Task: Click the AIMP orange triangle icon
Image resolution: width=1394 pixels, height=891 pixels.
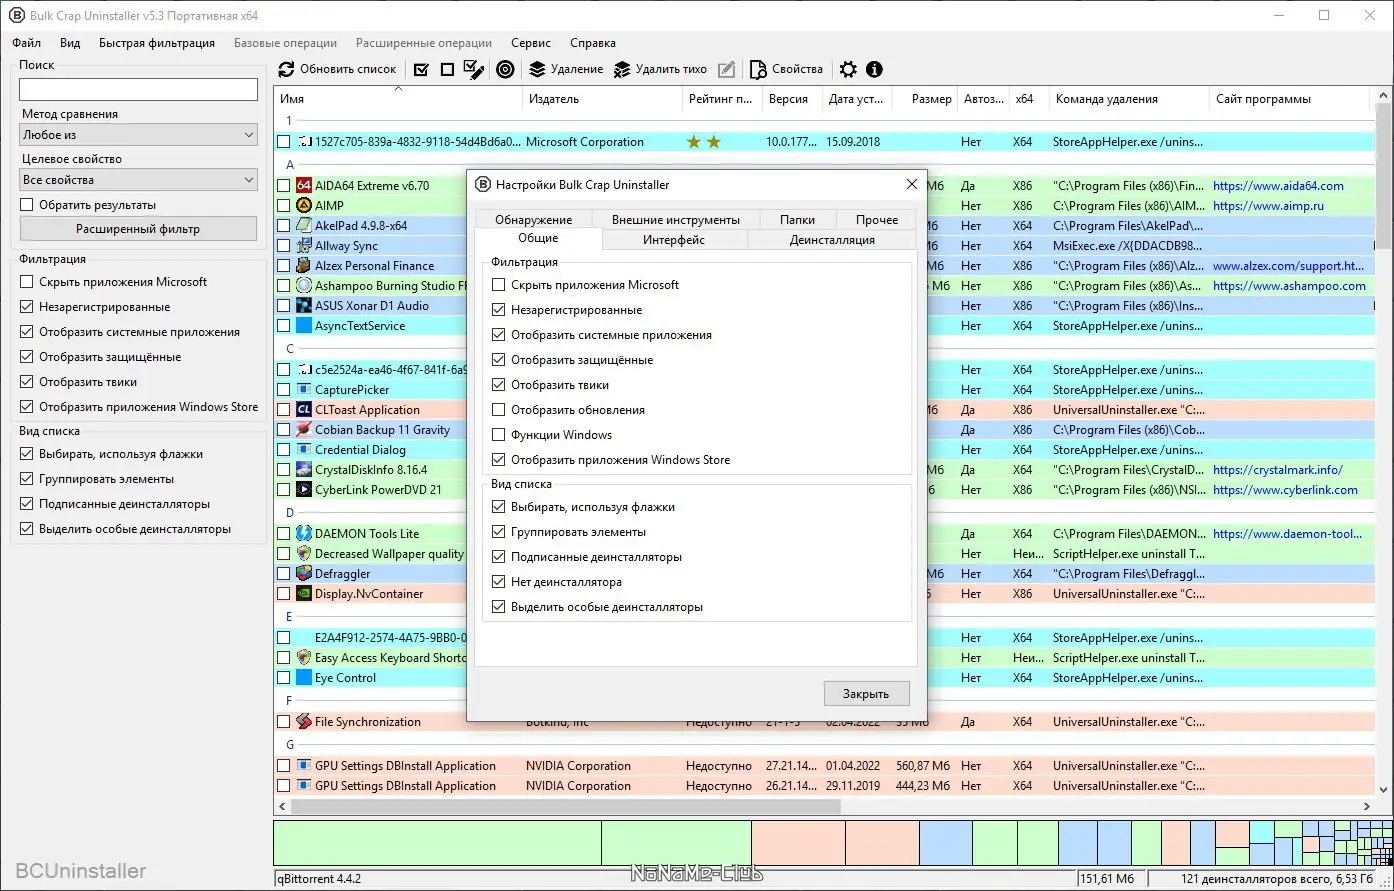Action: pyautogui.click(x=304, y=206)
